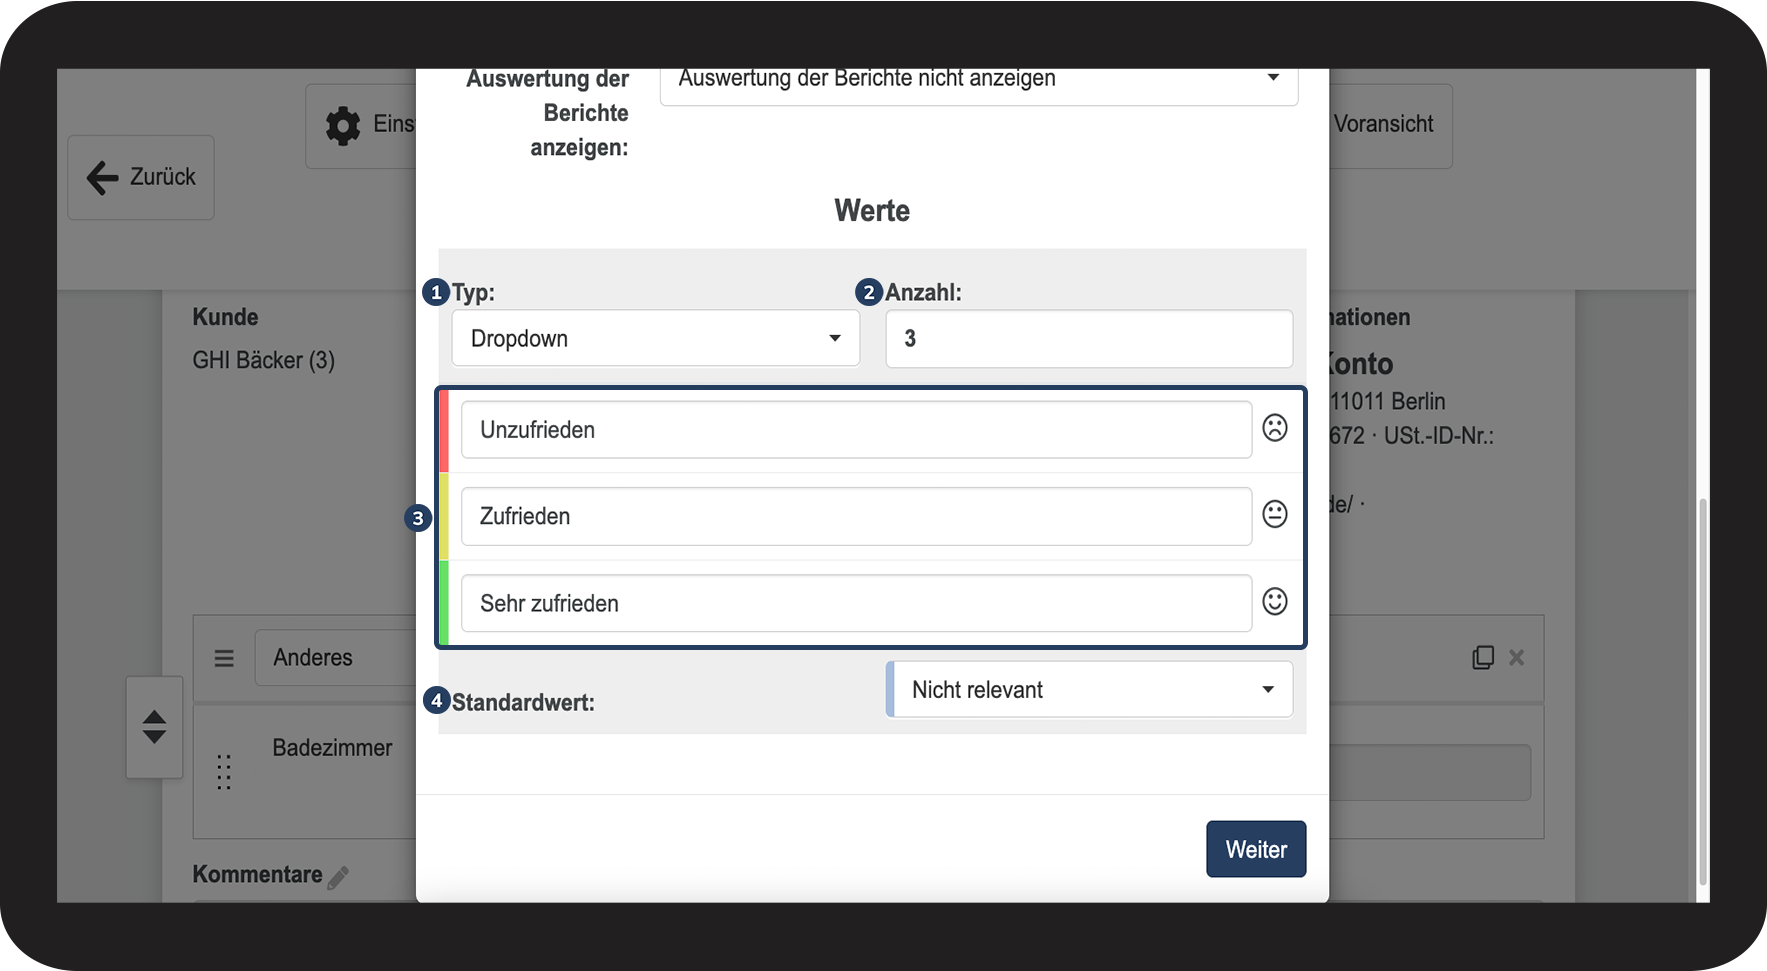Click the vertical scrollbar on the right
Viewport: 1767px width, 971px height.
(x=1703, y=692)
